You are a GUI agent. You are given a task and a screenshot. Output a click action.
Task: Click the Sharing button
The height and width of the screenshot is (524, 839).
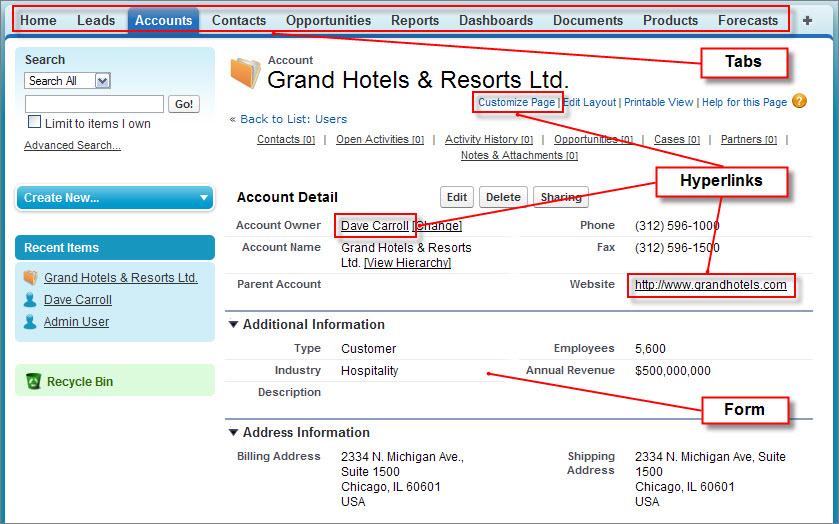pyautogui.click(x=561, y=197)
